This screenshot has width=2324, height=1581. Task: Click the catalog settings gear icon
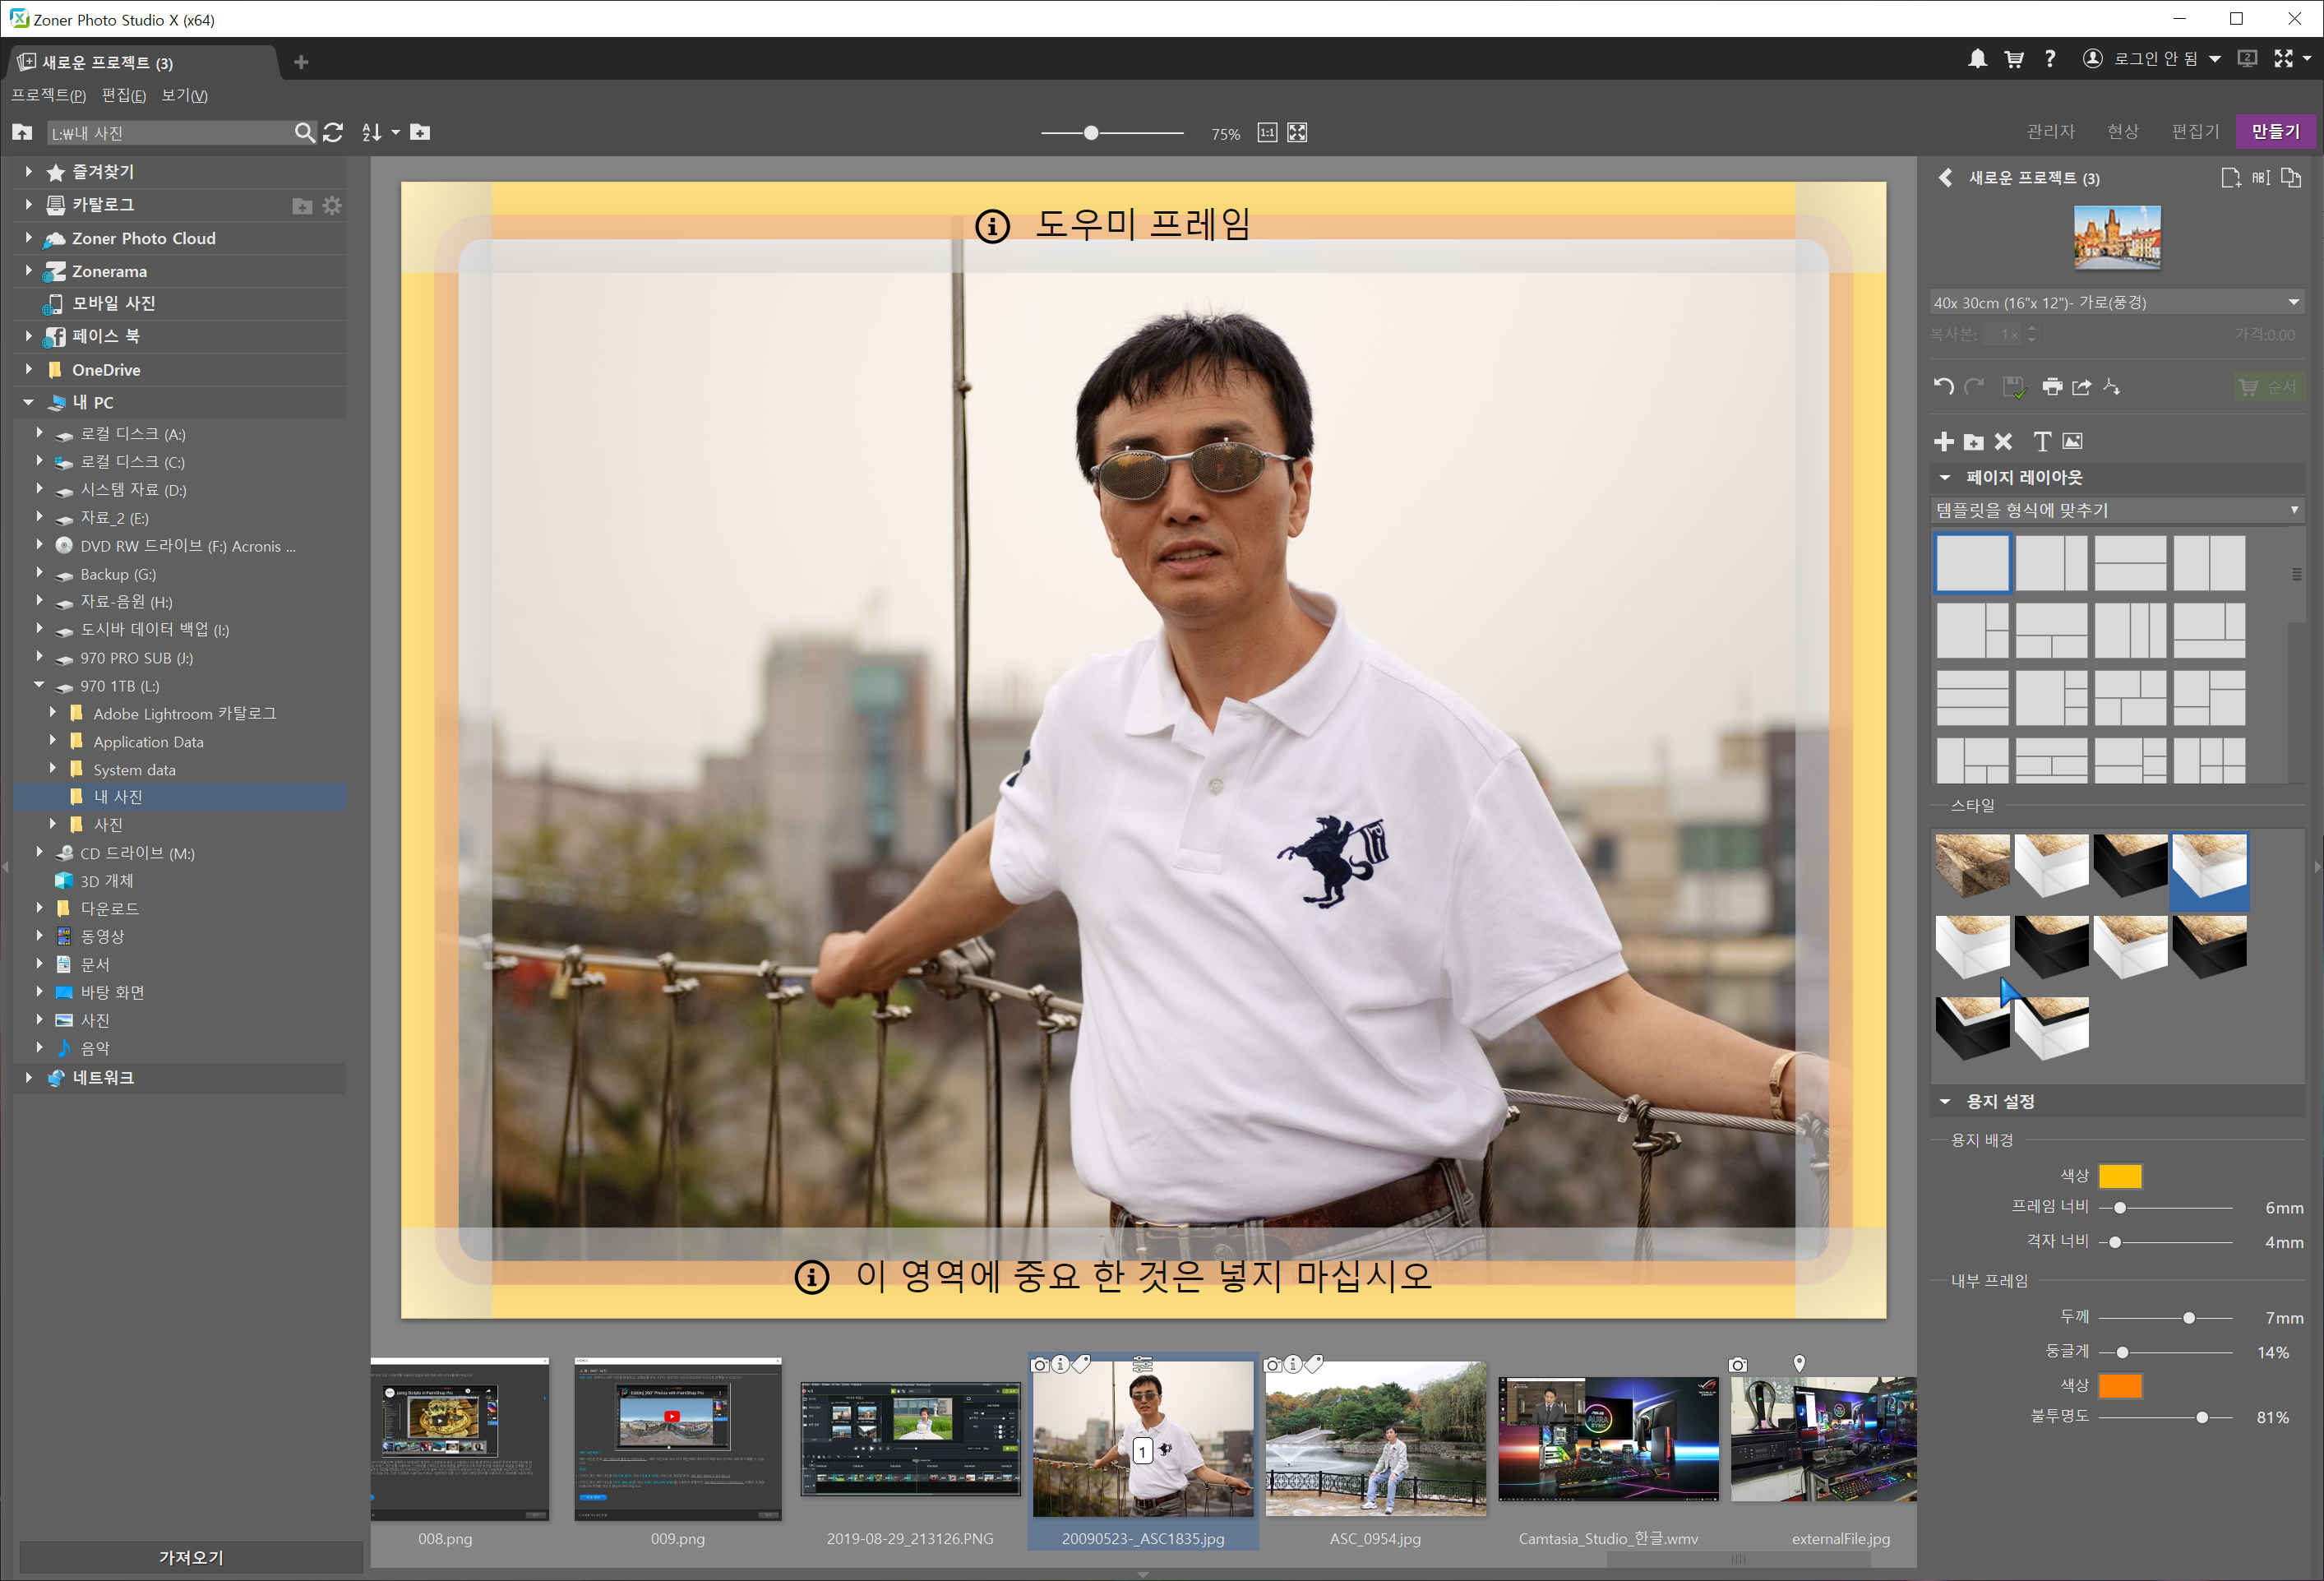click(x=332, y=205)
